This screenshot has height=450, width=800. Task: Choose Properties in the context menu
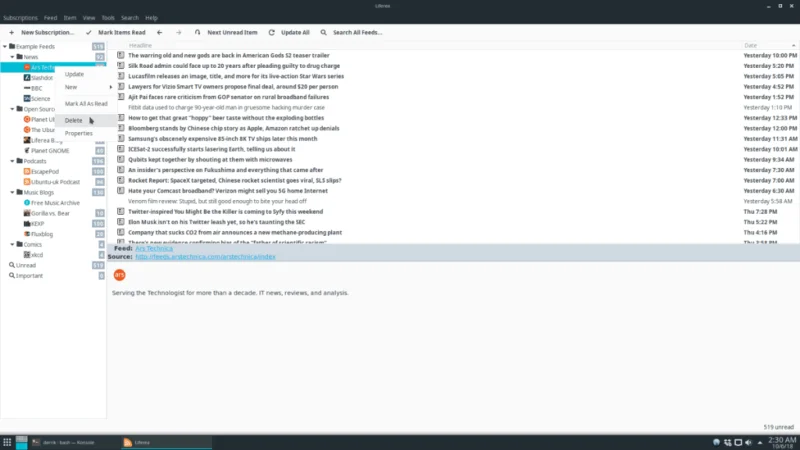86,133
